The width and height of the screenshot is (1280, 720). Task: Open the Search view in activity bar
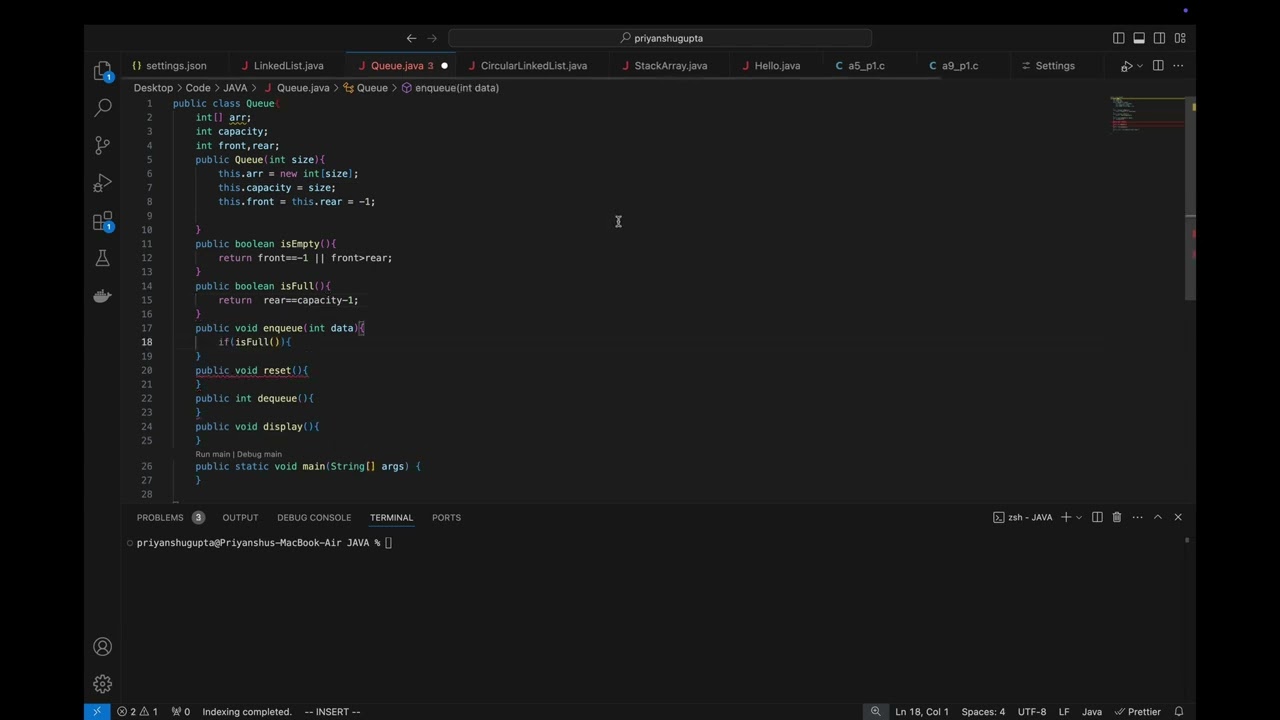[102, 107]
